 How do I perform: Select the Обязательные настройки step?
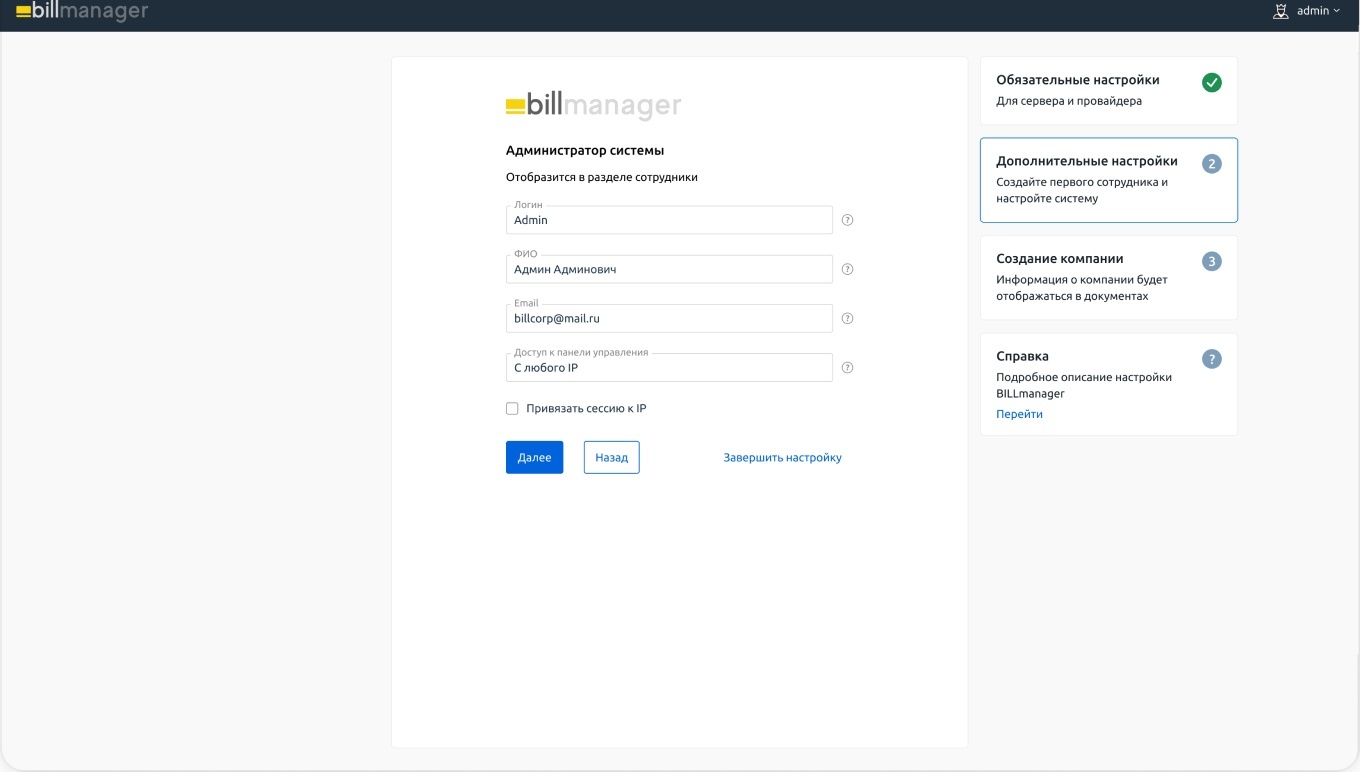[1109, 90]
